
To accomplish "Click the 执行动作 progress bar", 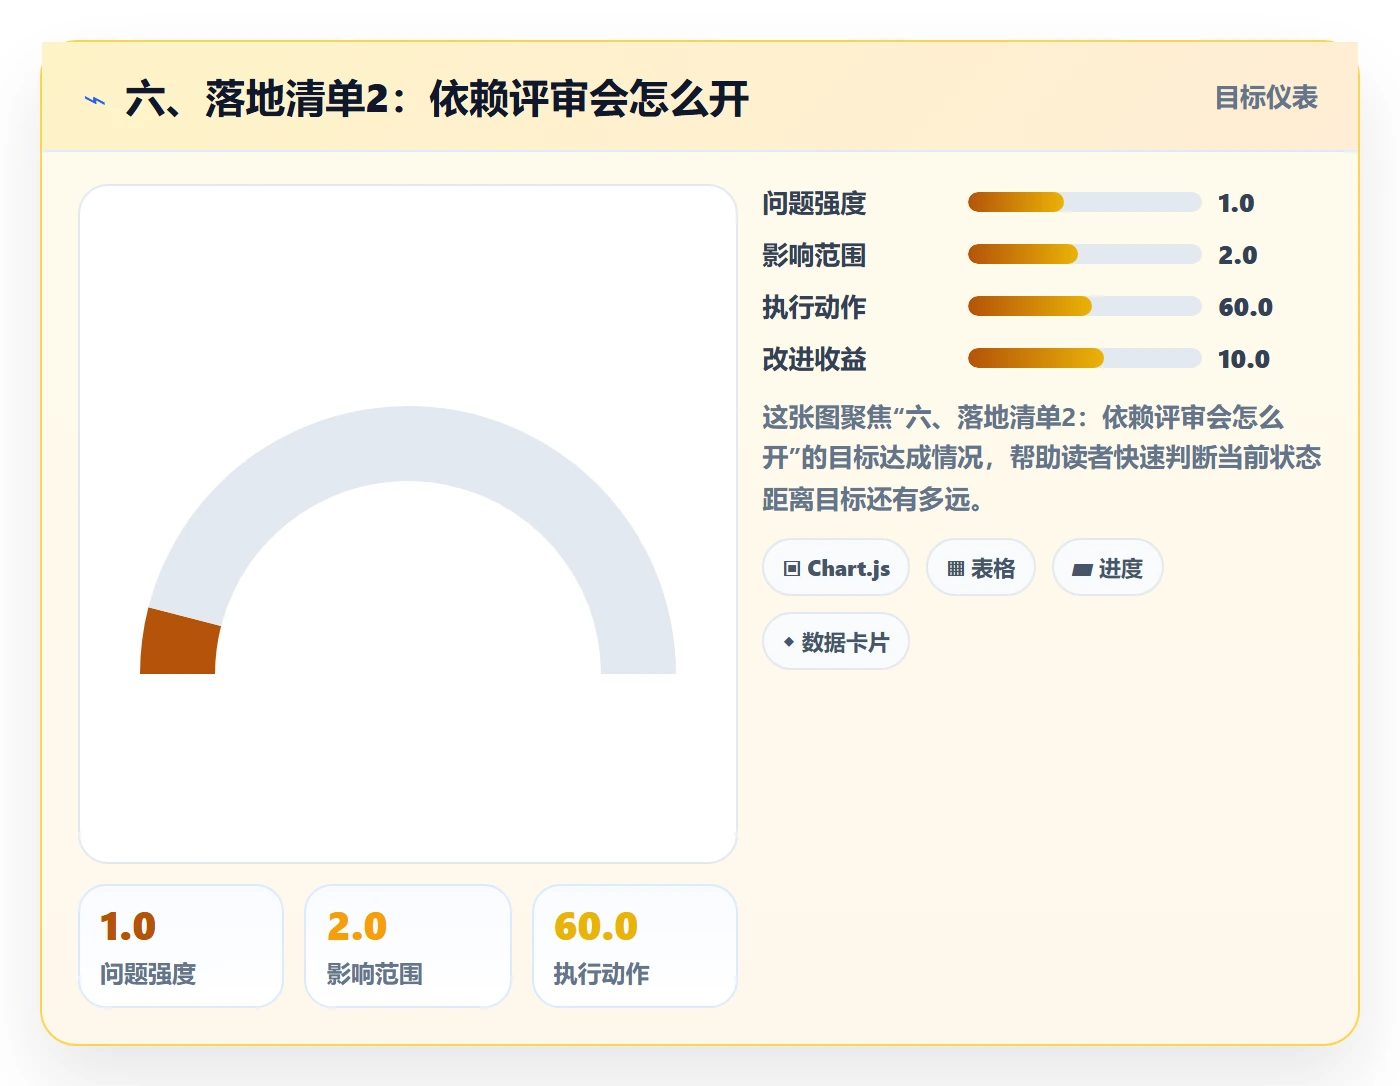I will [x=1084, y=306].
